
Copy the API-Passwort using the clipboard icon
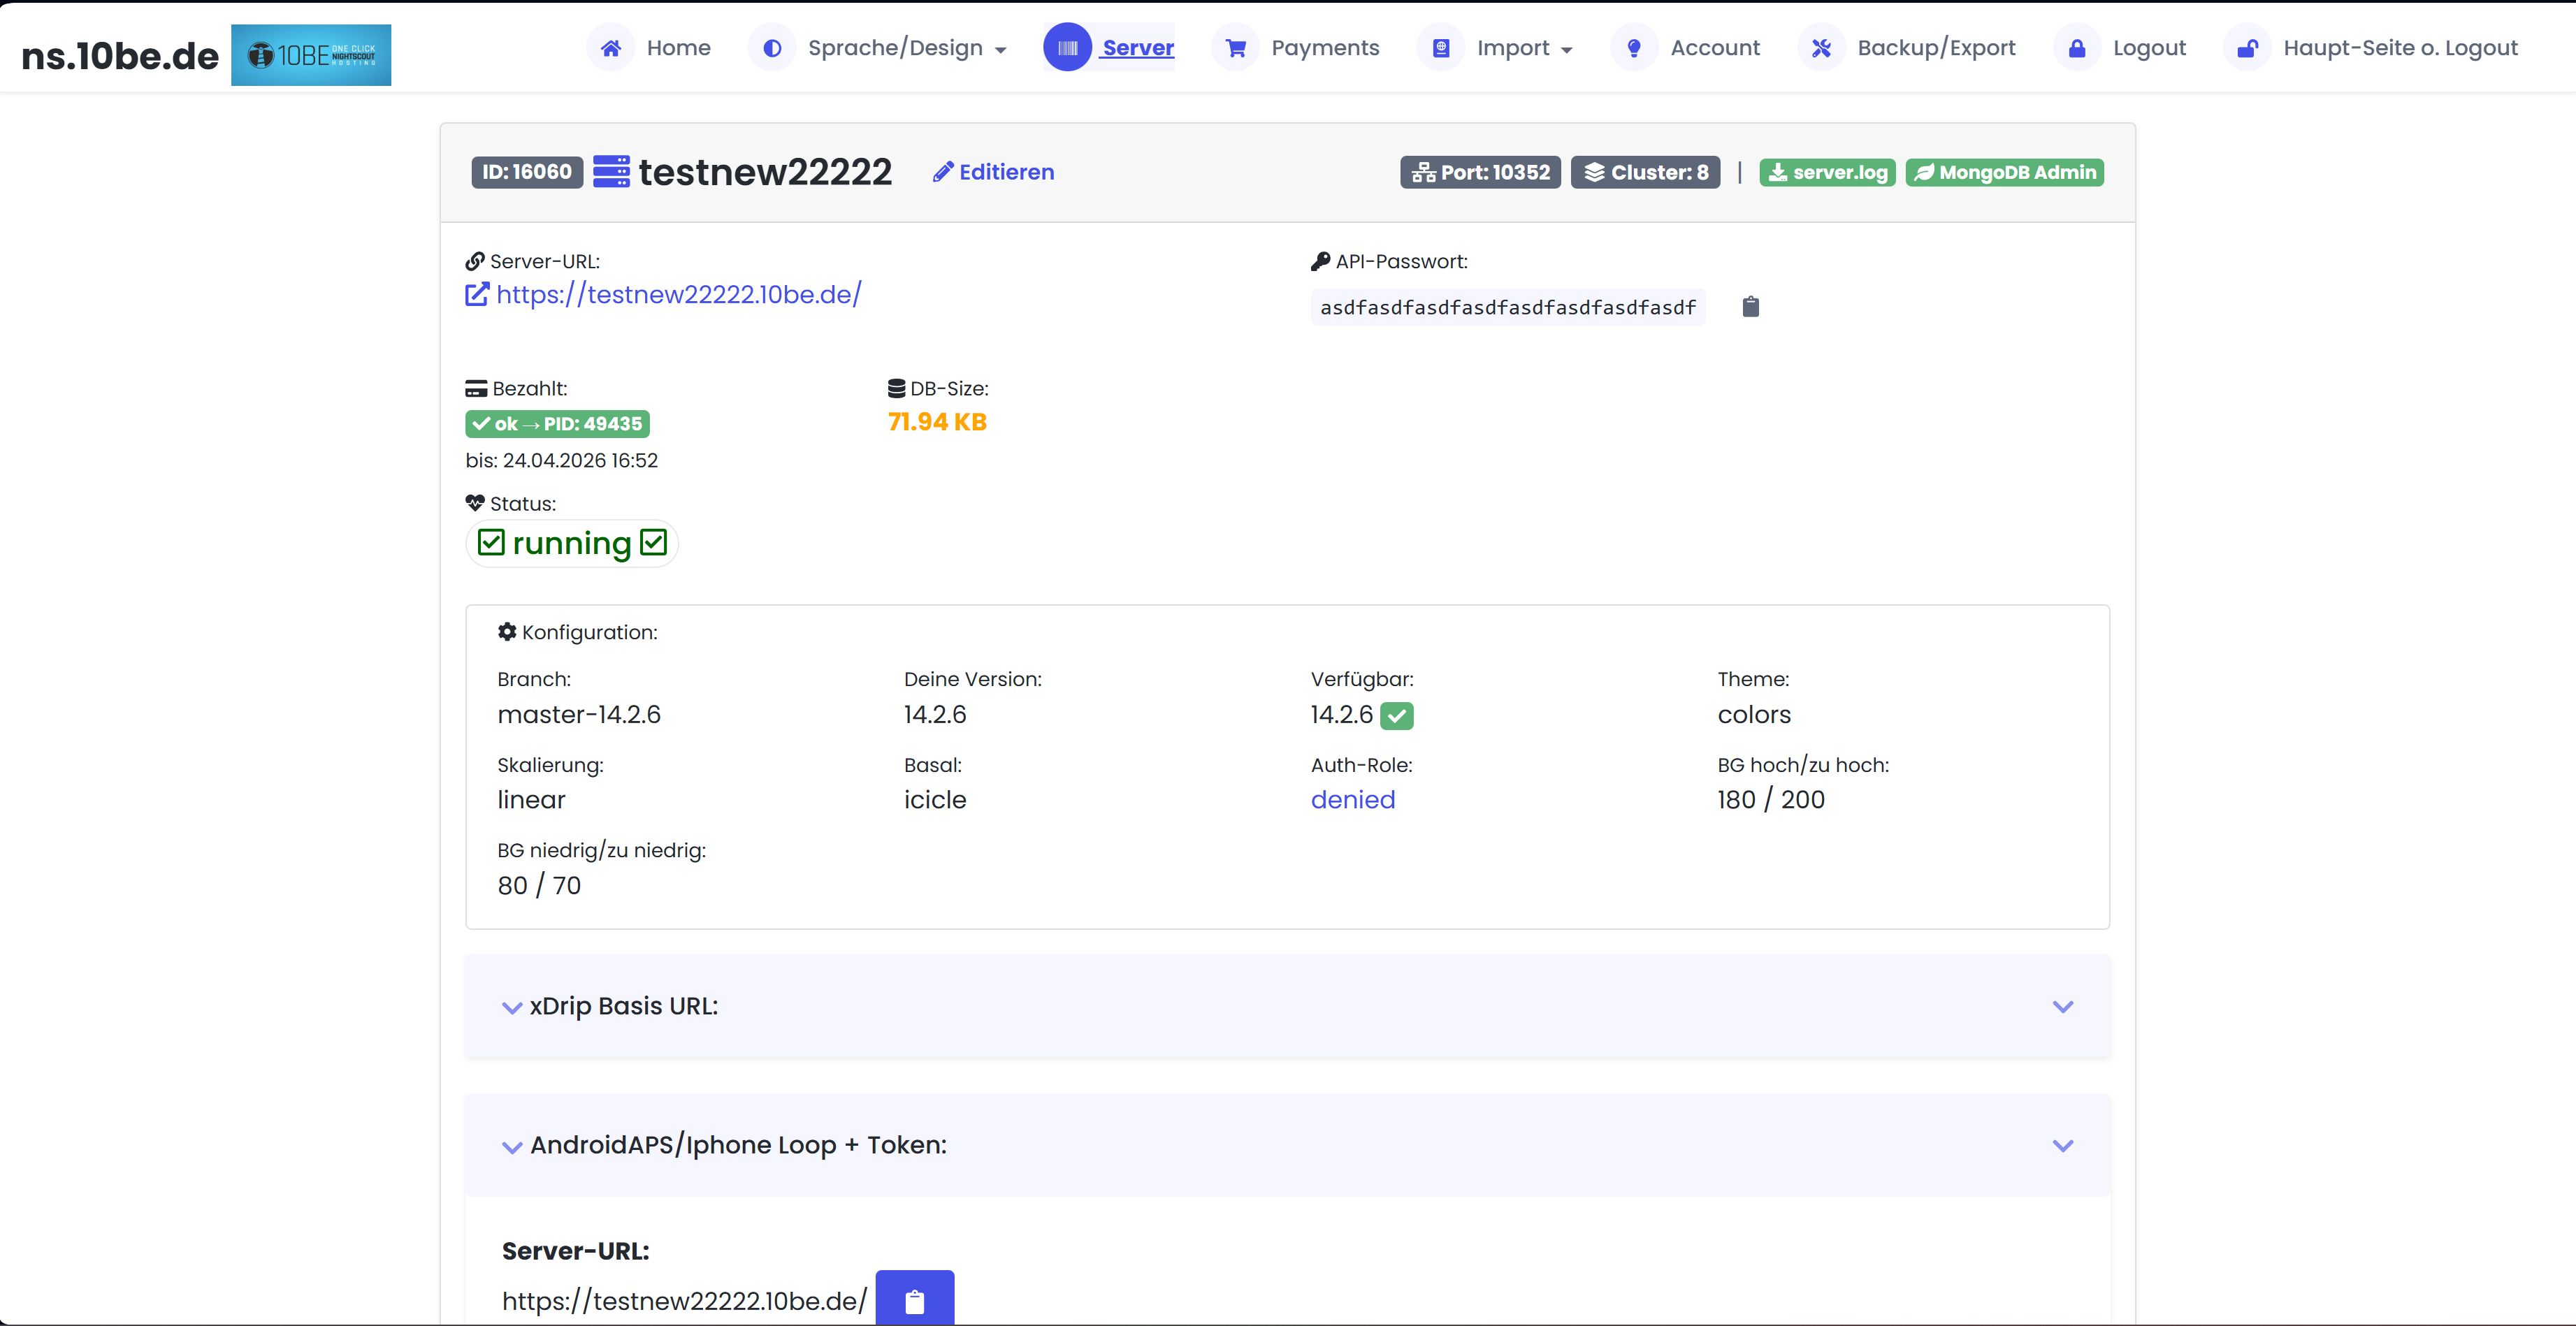[1750, 306]
